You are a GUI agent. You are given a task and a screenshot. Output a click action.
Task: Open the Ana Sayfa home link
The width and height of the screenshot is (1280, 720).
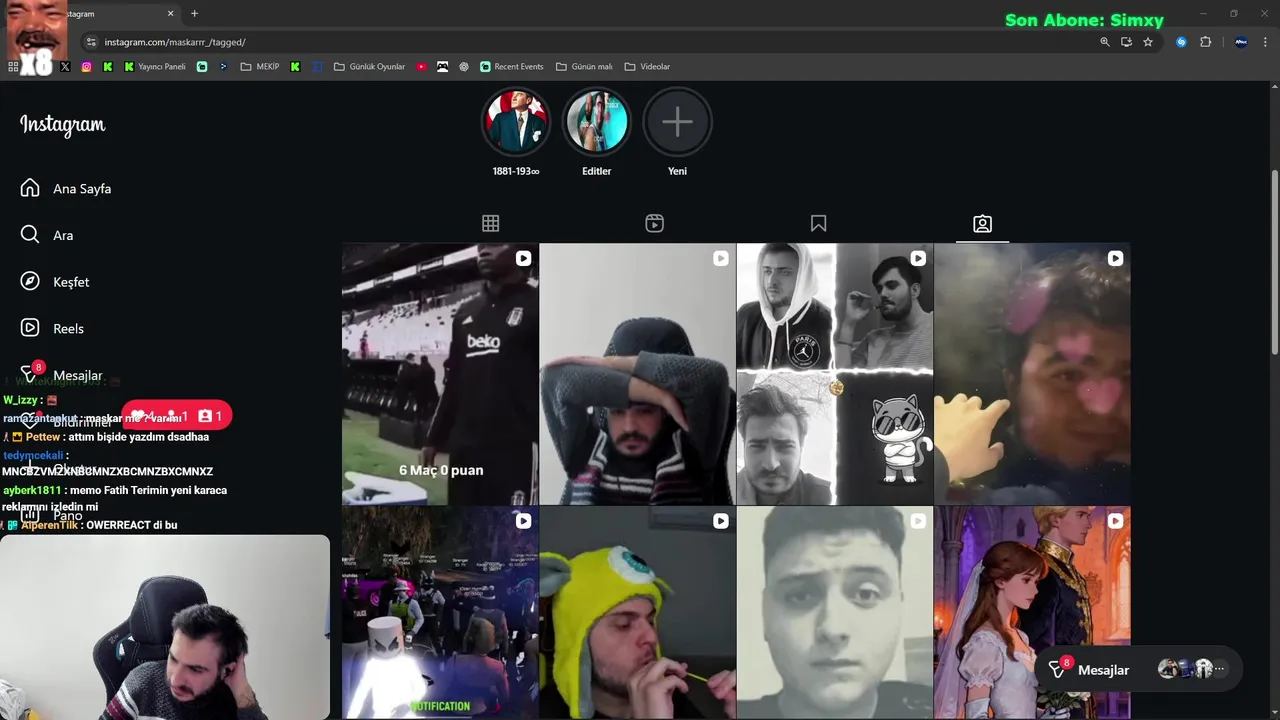pos(66,188)
